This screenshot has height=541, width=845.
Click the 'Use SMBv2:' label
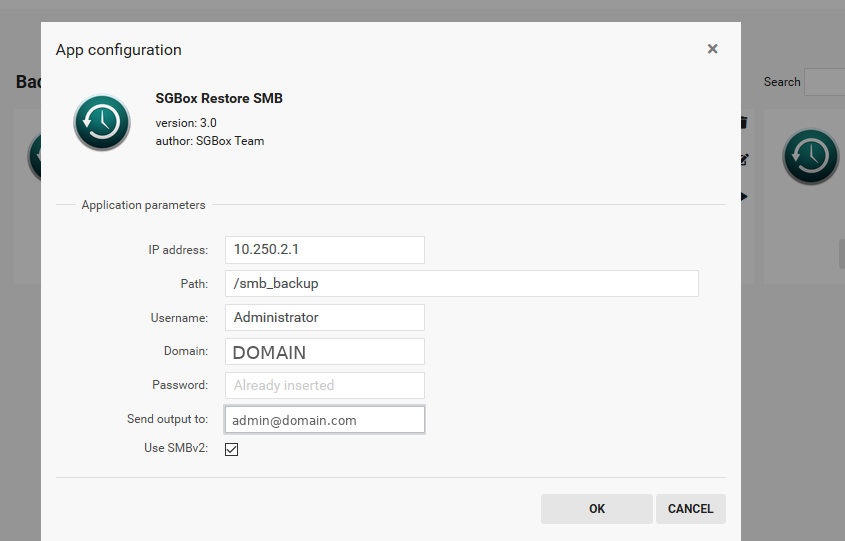(176, 448)
